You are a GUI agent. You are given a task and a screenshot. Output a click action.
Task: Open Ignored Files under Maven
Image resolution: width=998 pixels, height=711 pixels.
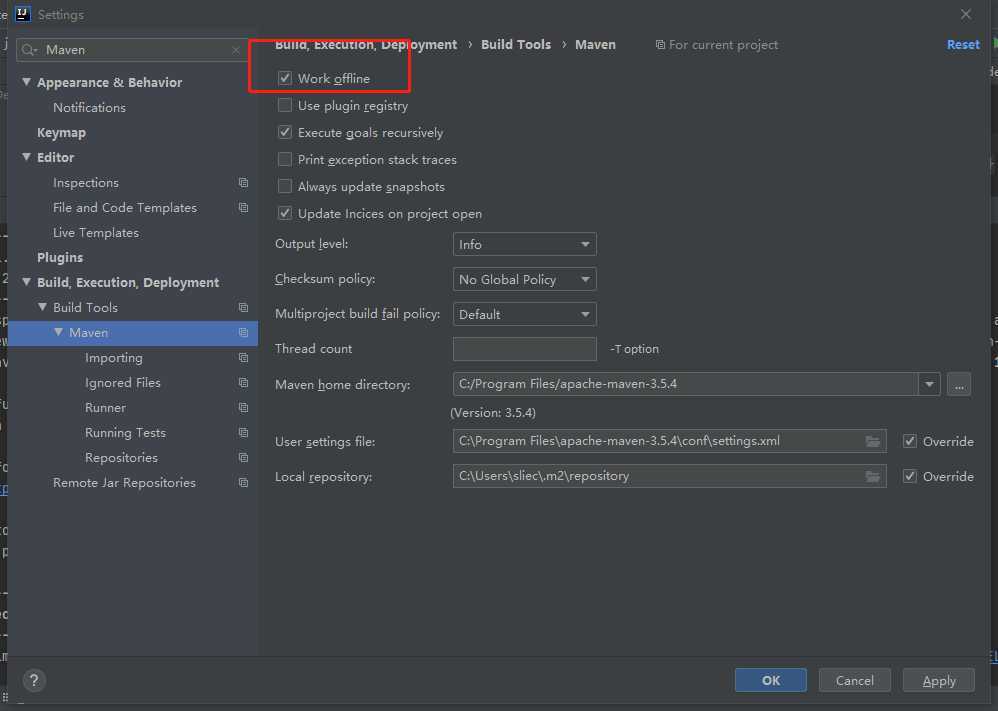(122, 383)
